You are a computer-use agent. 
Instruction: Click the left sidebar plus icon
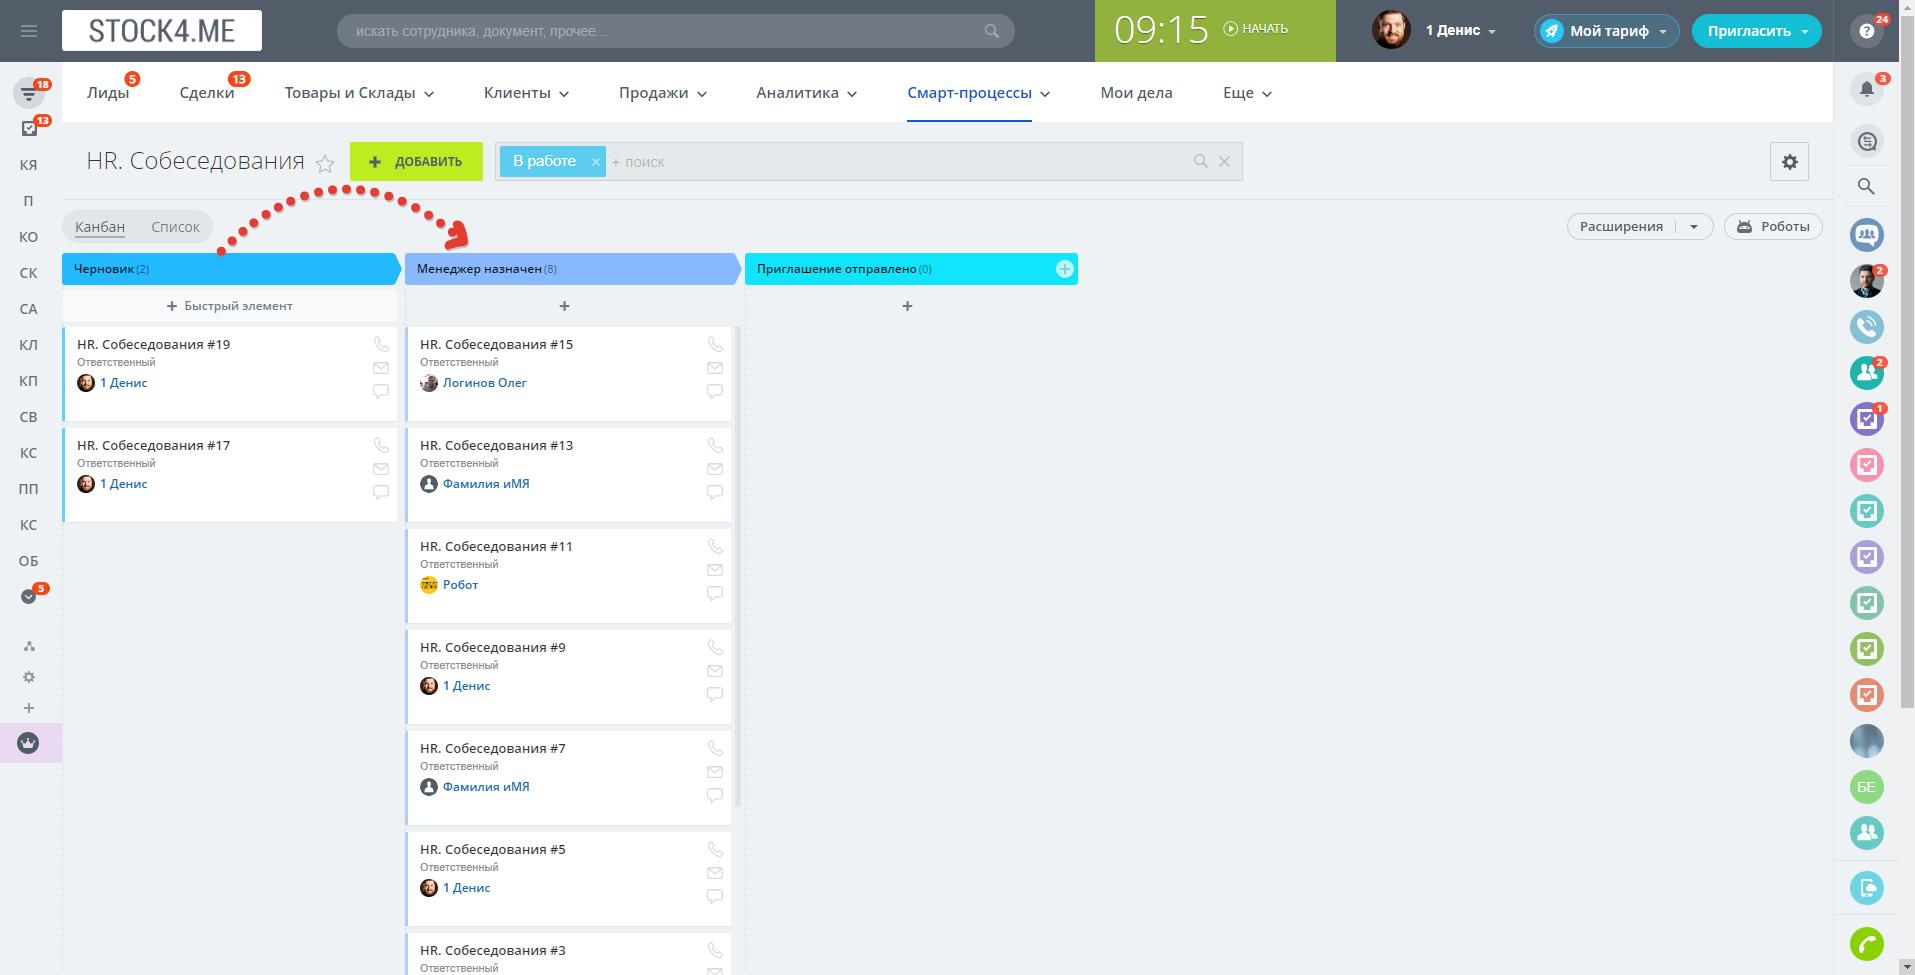(29, 708)
